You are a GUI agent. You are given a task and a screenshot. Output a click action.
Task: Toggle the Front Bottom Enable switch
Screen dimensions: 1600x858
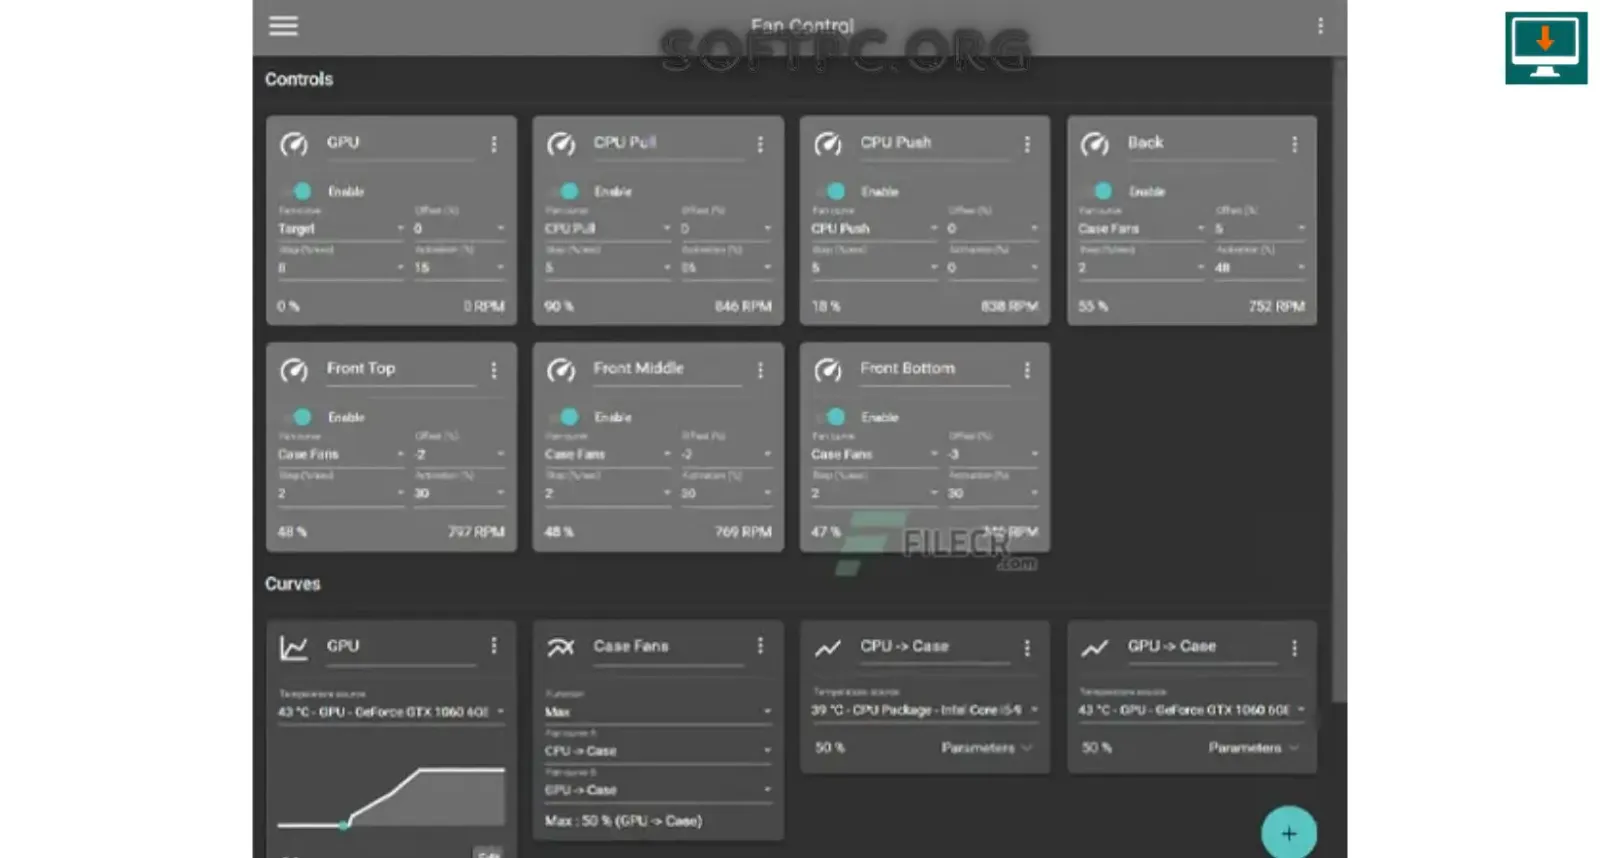tap(833, 417)
